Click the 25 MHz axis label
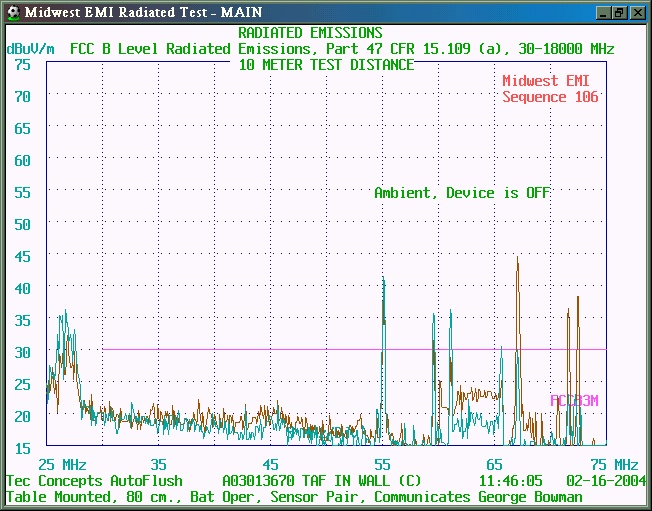Image resolution: width=652 pixels, height=511 pixels. tap(62, 464)
